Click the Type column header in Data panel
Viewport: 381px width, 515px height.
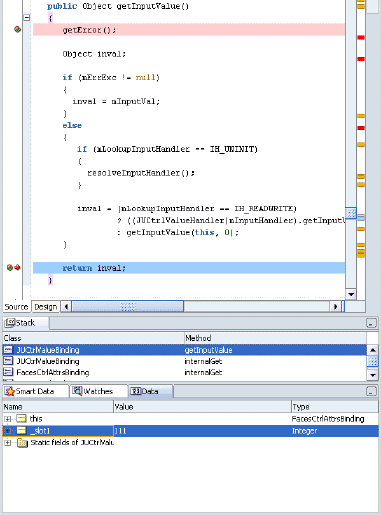click(335, 407)
